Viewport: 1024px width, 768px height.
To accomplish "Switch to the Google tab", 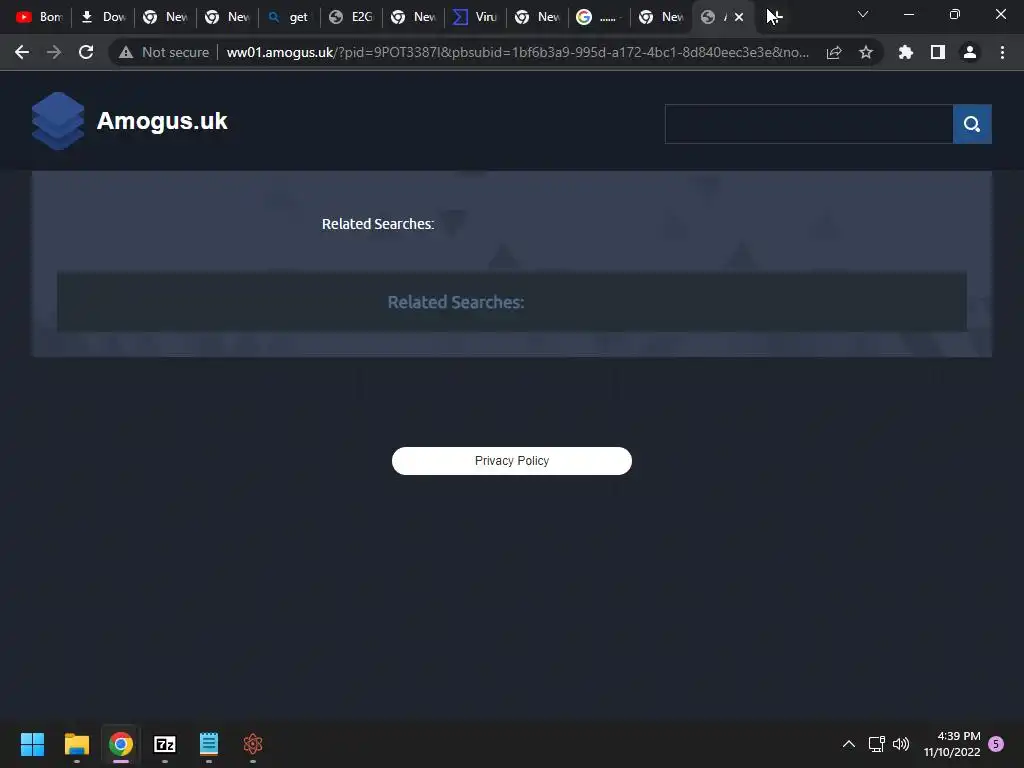I will pos(600,17).
